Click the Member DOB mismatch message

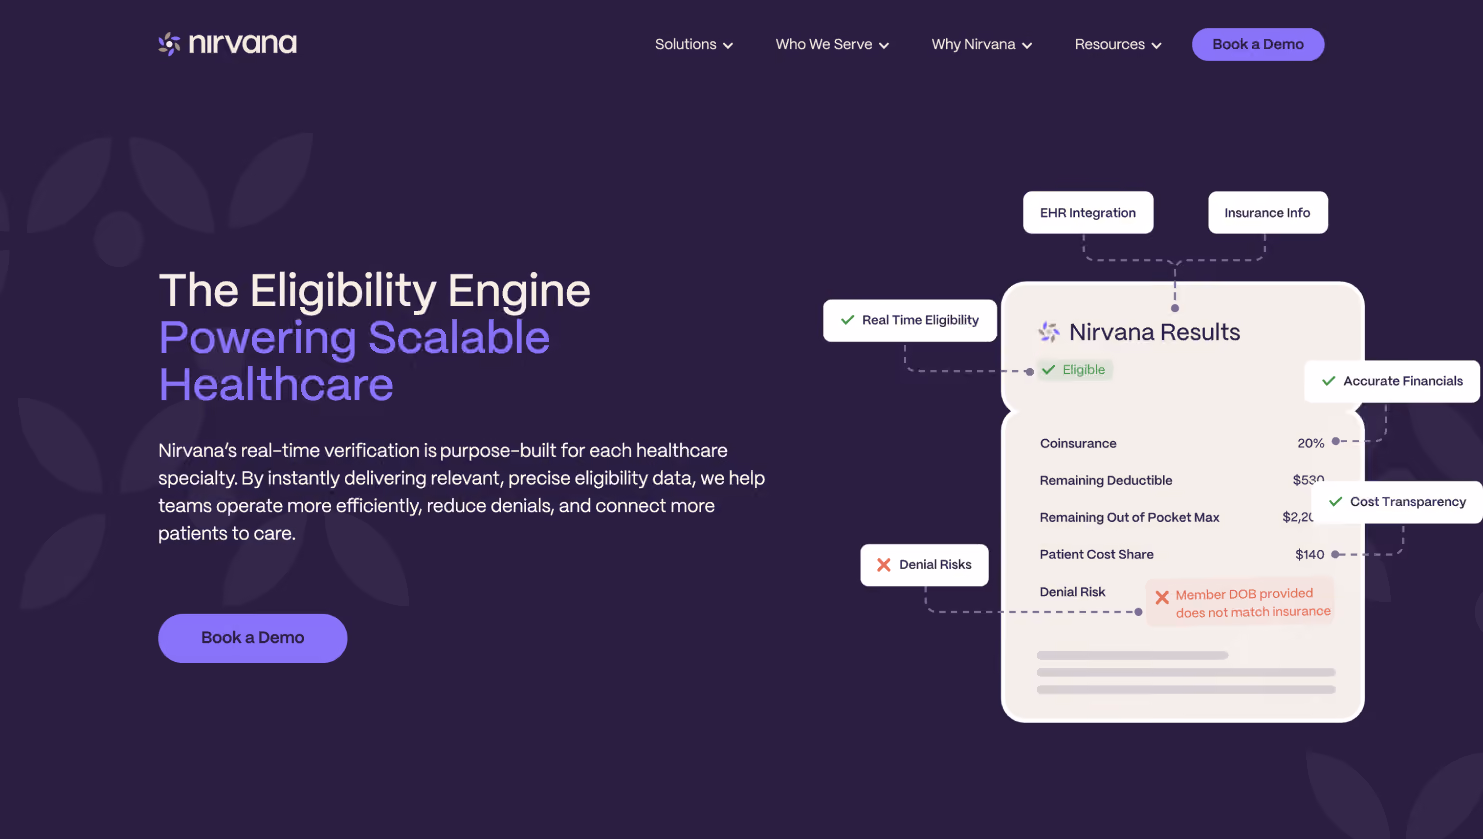[1253, 603]
